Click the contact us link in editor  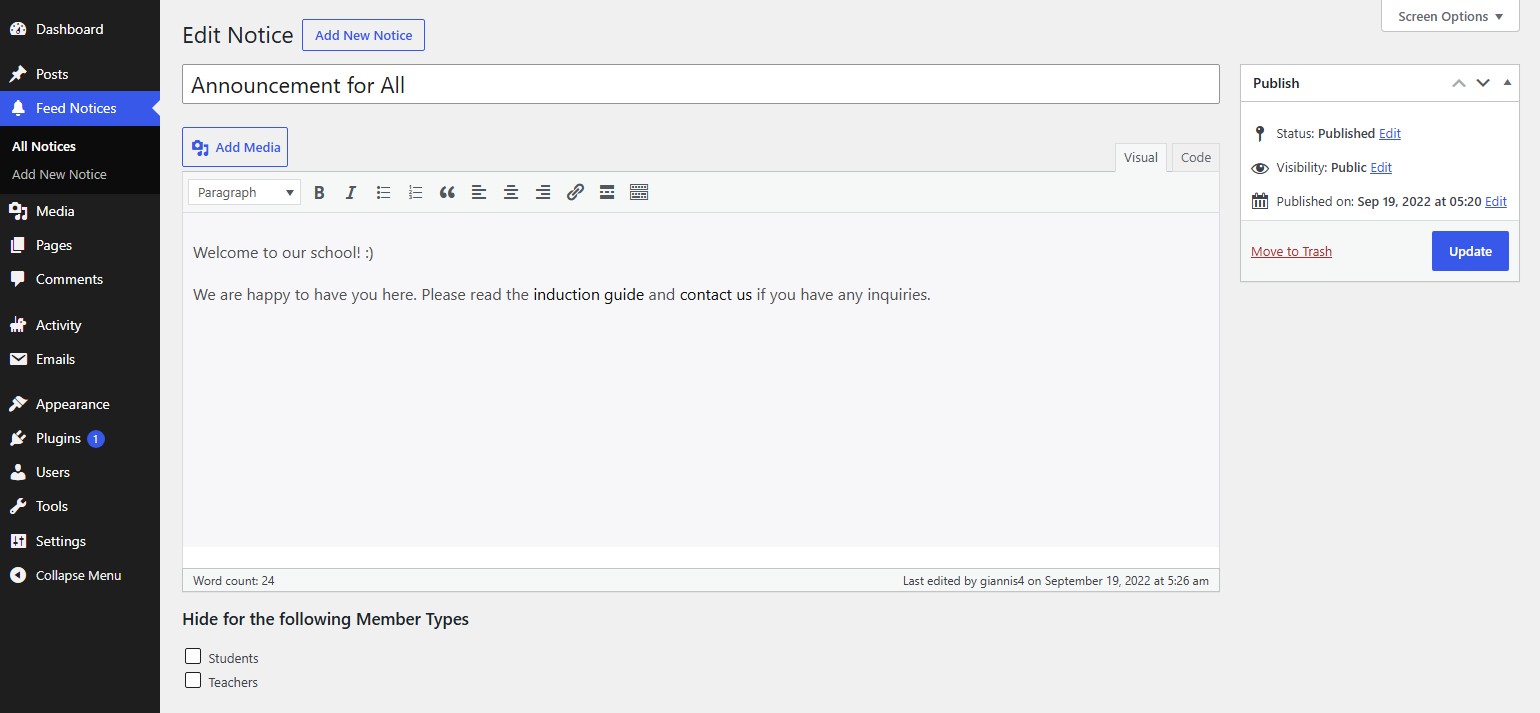(x=716, y=295)
